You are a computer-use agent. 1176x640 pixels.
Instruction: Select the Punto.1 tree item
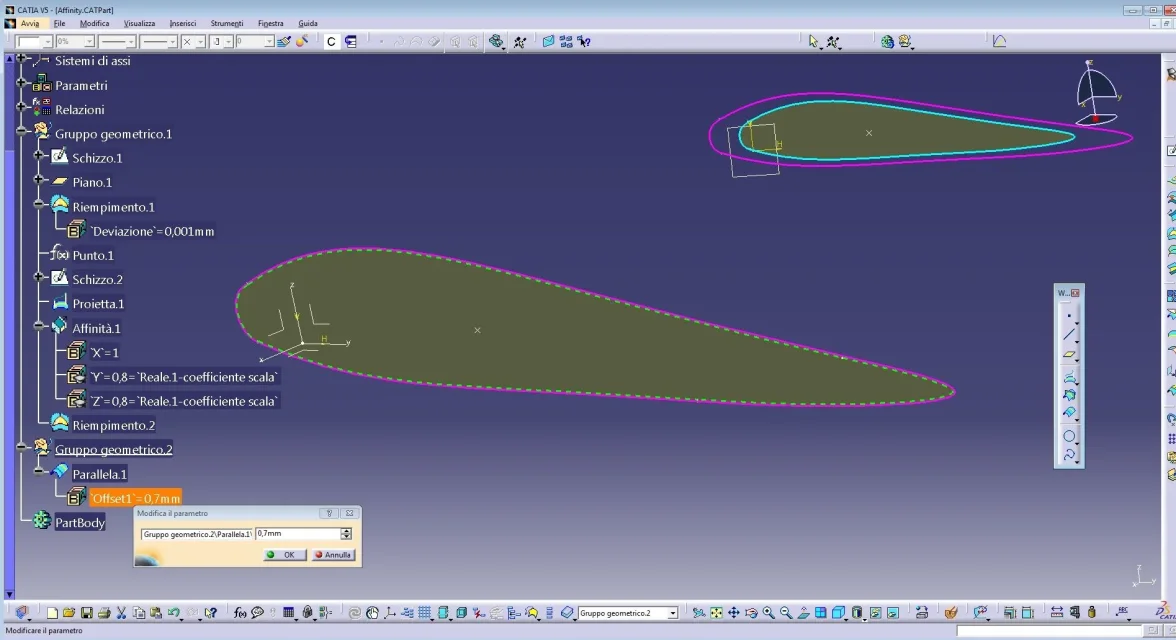coord(92,255)
